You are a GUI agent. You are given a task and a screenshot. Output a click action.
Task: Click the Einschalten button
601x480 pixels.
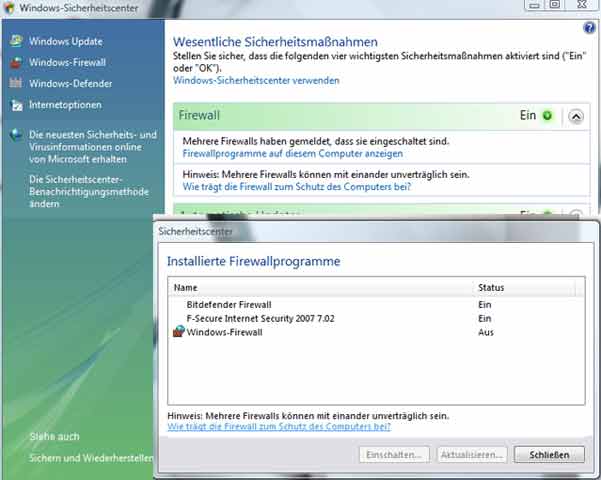coord(394,455)
